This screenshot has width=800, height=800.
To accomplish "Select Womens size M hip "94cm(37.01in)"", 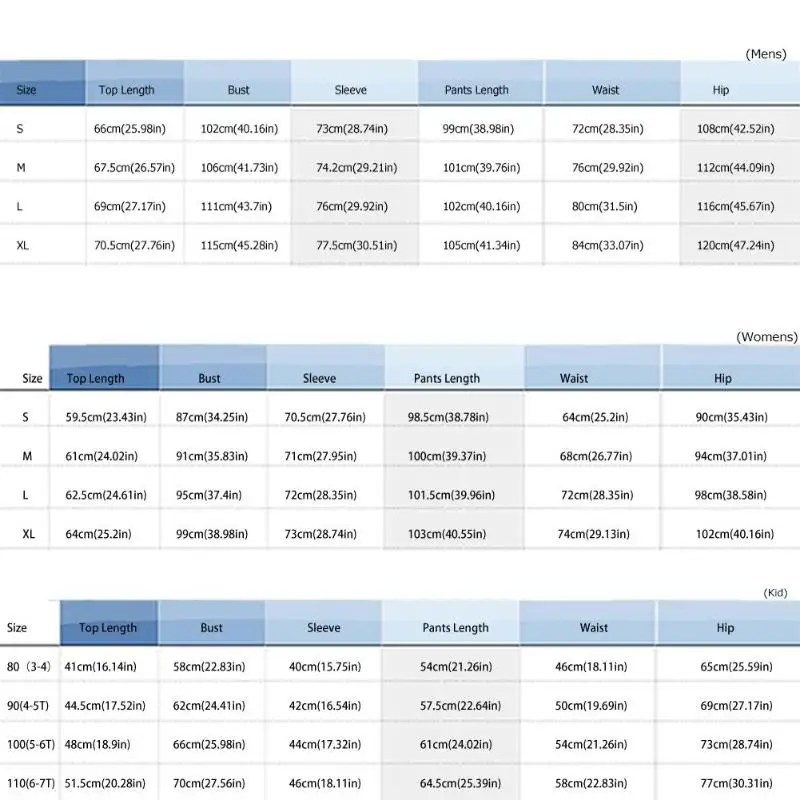I will coord(730,456).
